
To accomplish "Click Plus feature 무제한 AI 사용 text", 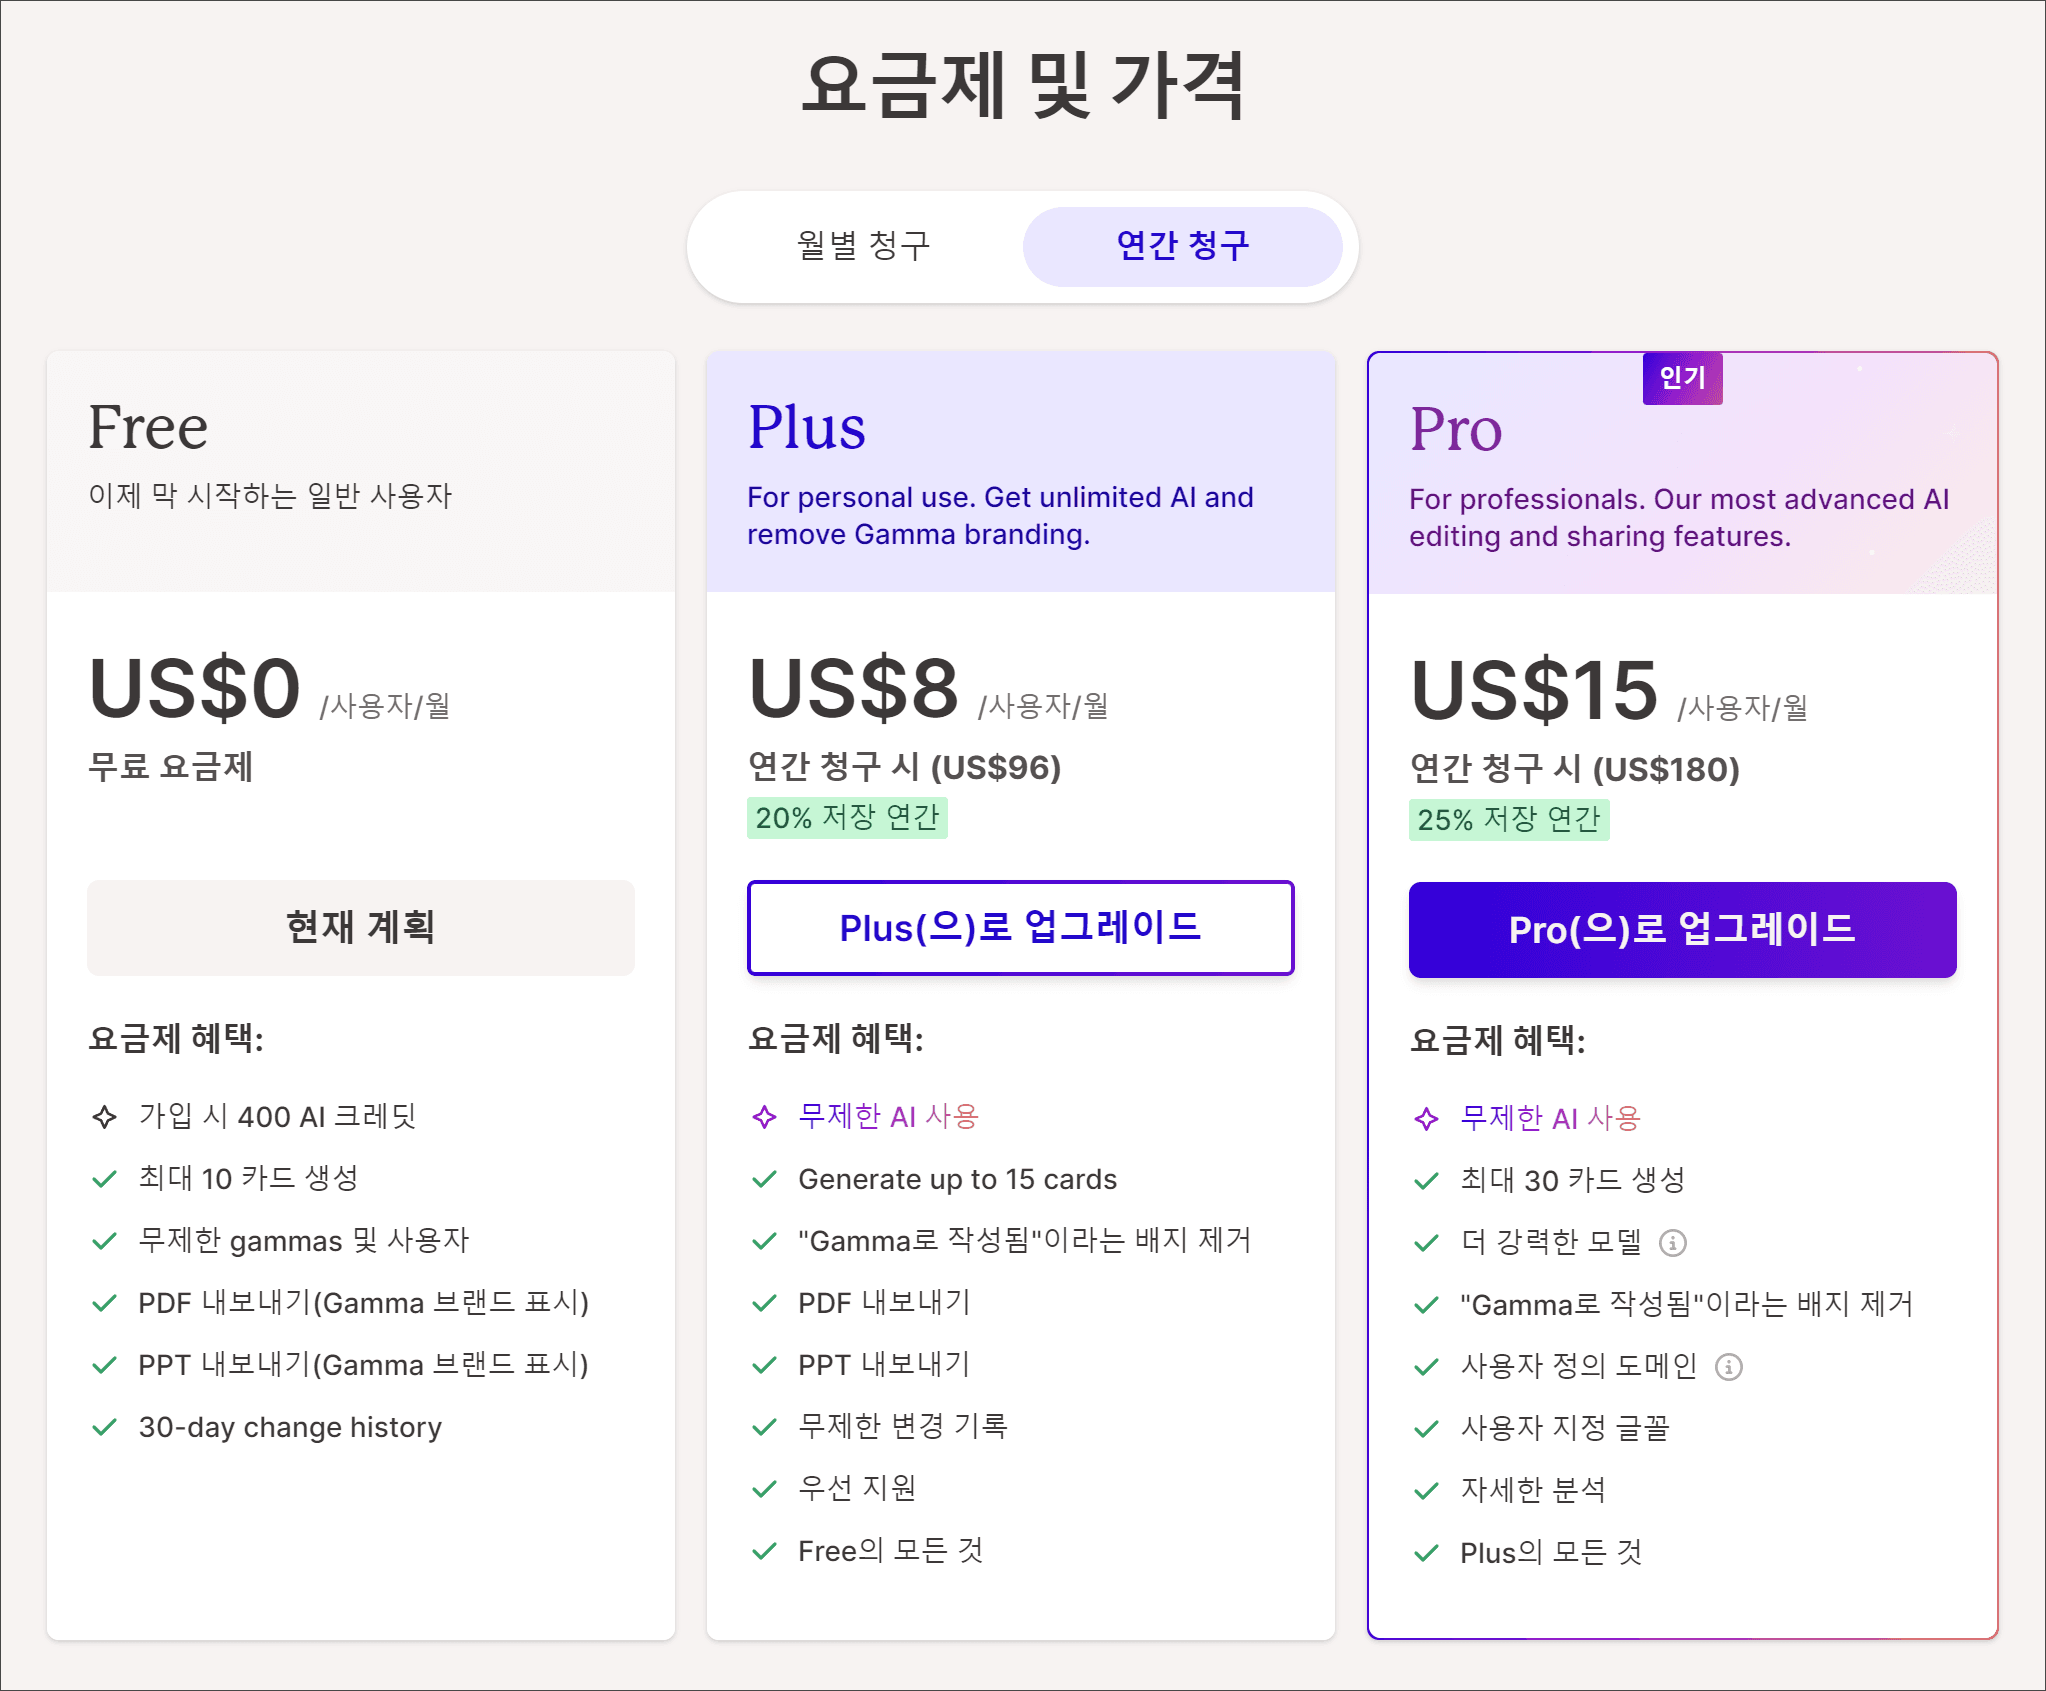I will (x=888, y=1117).
